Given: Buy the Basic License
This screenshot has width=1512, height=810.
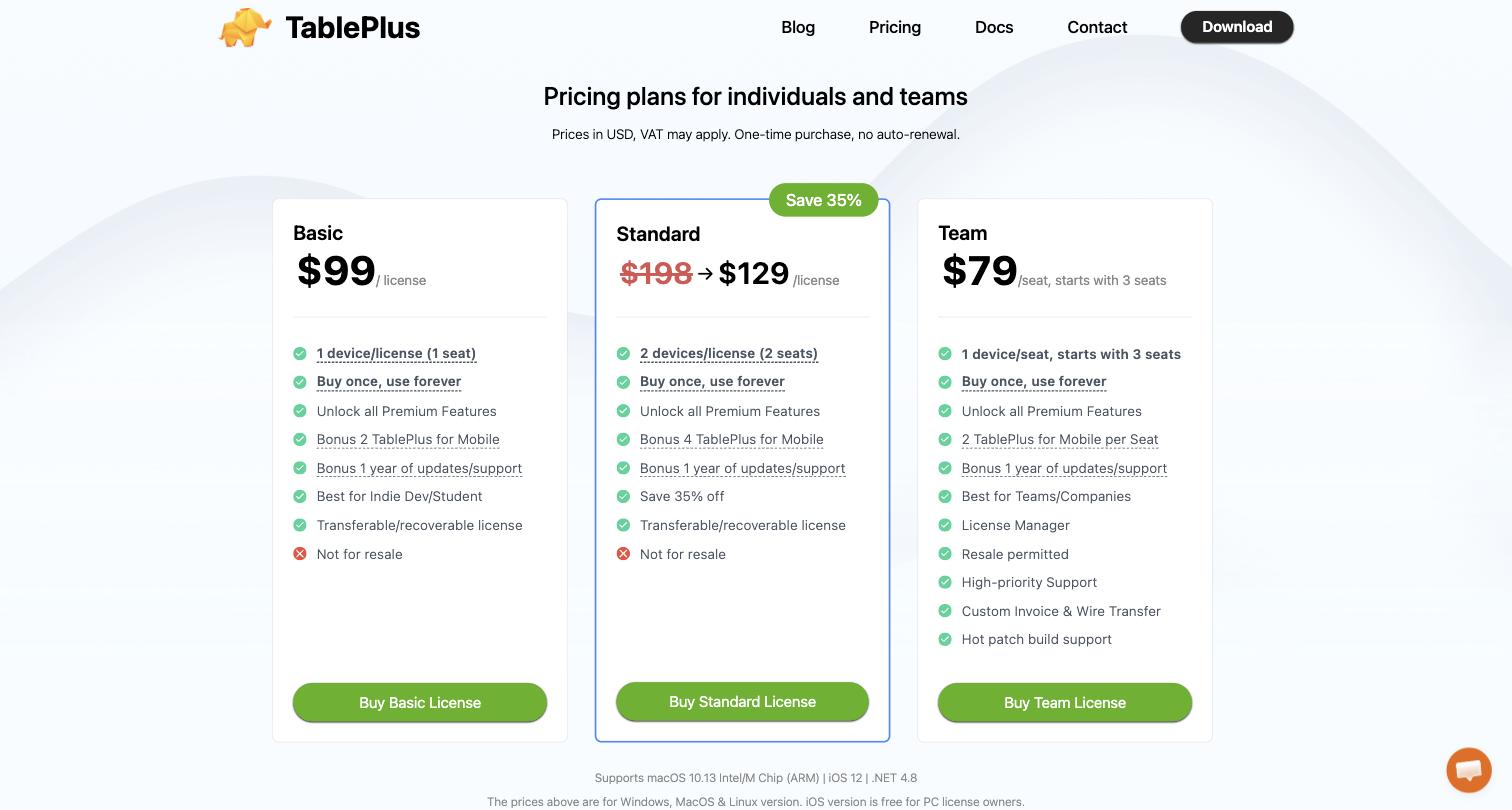Looking at the screenshot, I should [420, 702].
